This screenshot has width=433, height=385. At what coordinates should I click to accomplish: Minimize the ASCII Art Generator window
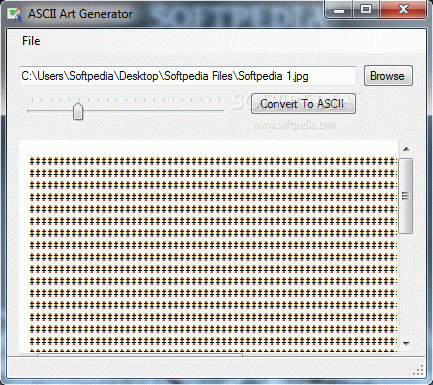(x=339, y=10)
